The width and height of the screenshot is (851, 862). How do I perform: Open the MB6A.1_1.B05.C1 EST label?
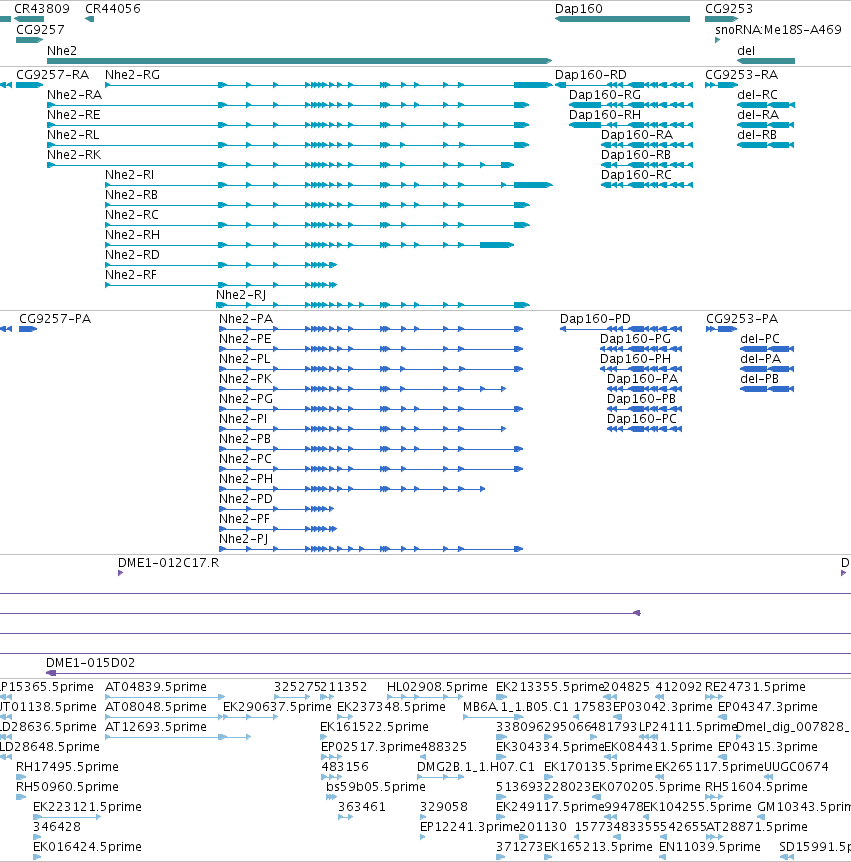516,706
